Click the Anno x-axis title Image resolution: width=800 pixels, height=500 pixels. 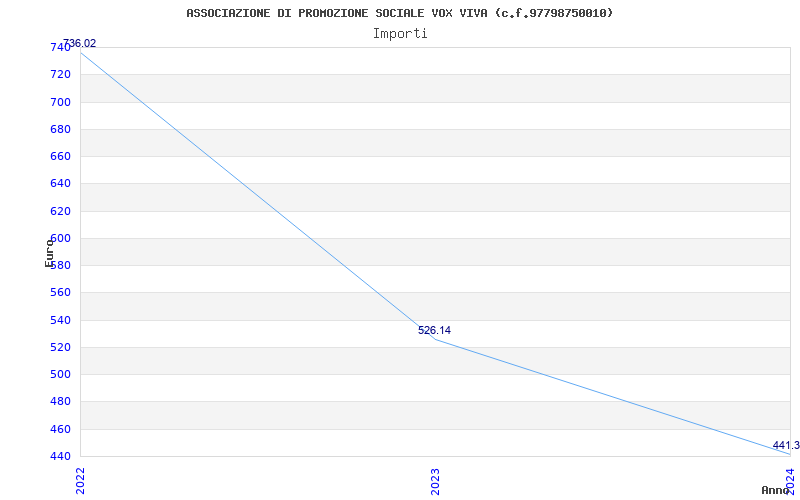[x=776, y=490]
